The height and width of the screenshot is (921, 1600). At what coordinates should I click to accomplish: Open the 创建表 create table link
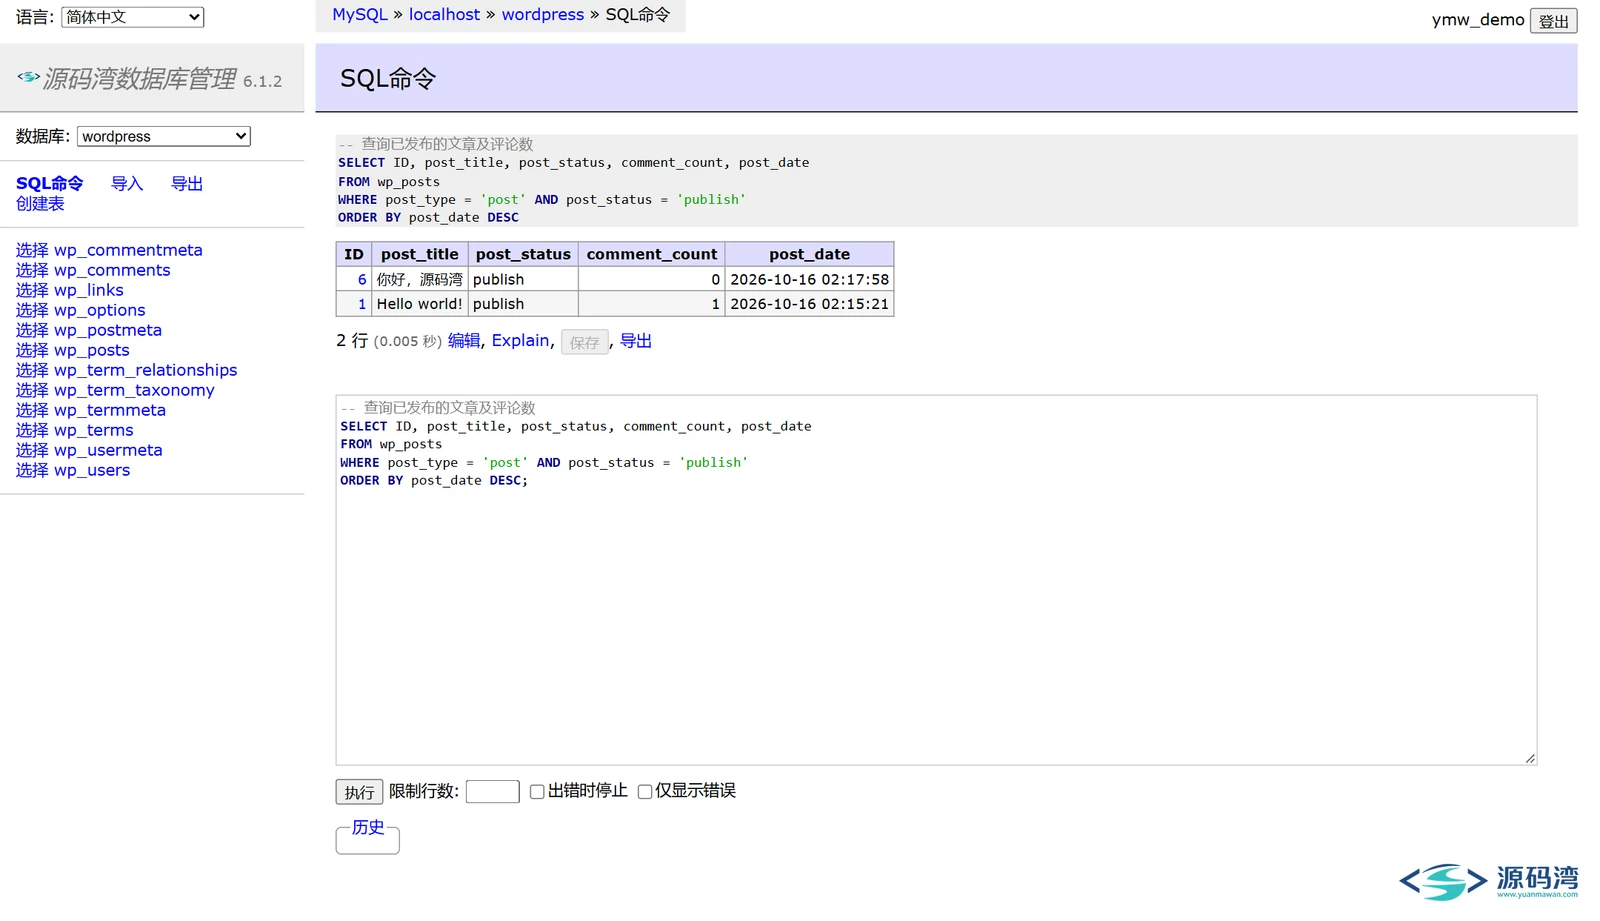click(40, 204)
